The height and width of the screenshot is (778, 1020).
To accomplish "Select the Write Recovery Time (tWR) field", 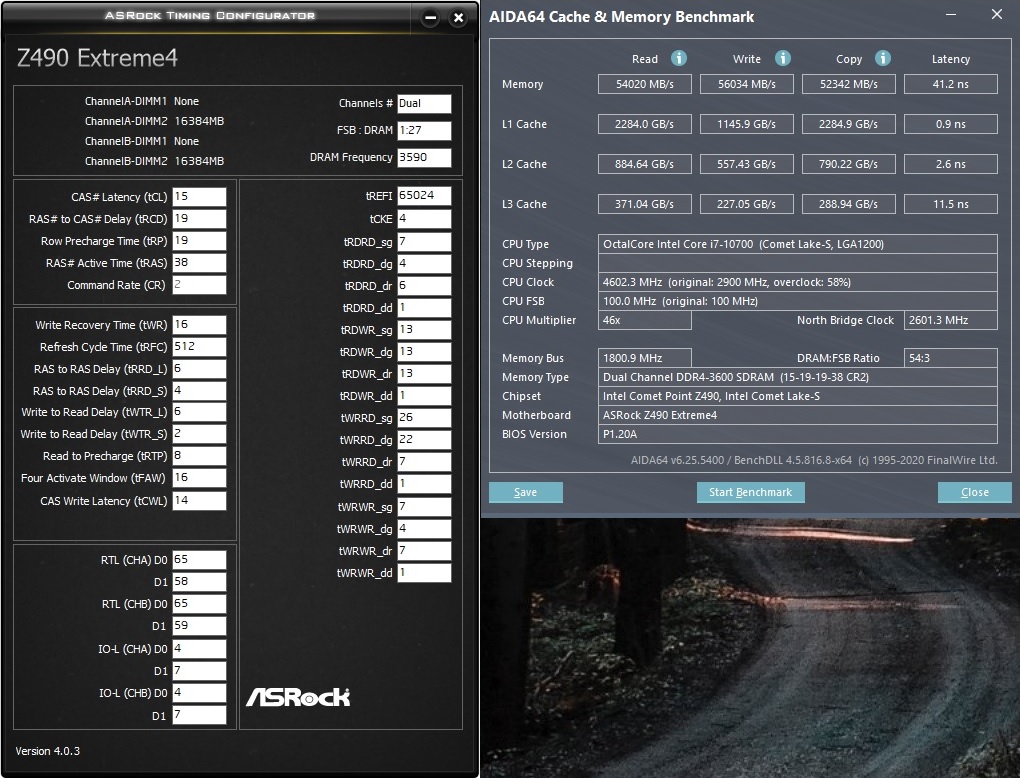I will (x=199, y=325).
